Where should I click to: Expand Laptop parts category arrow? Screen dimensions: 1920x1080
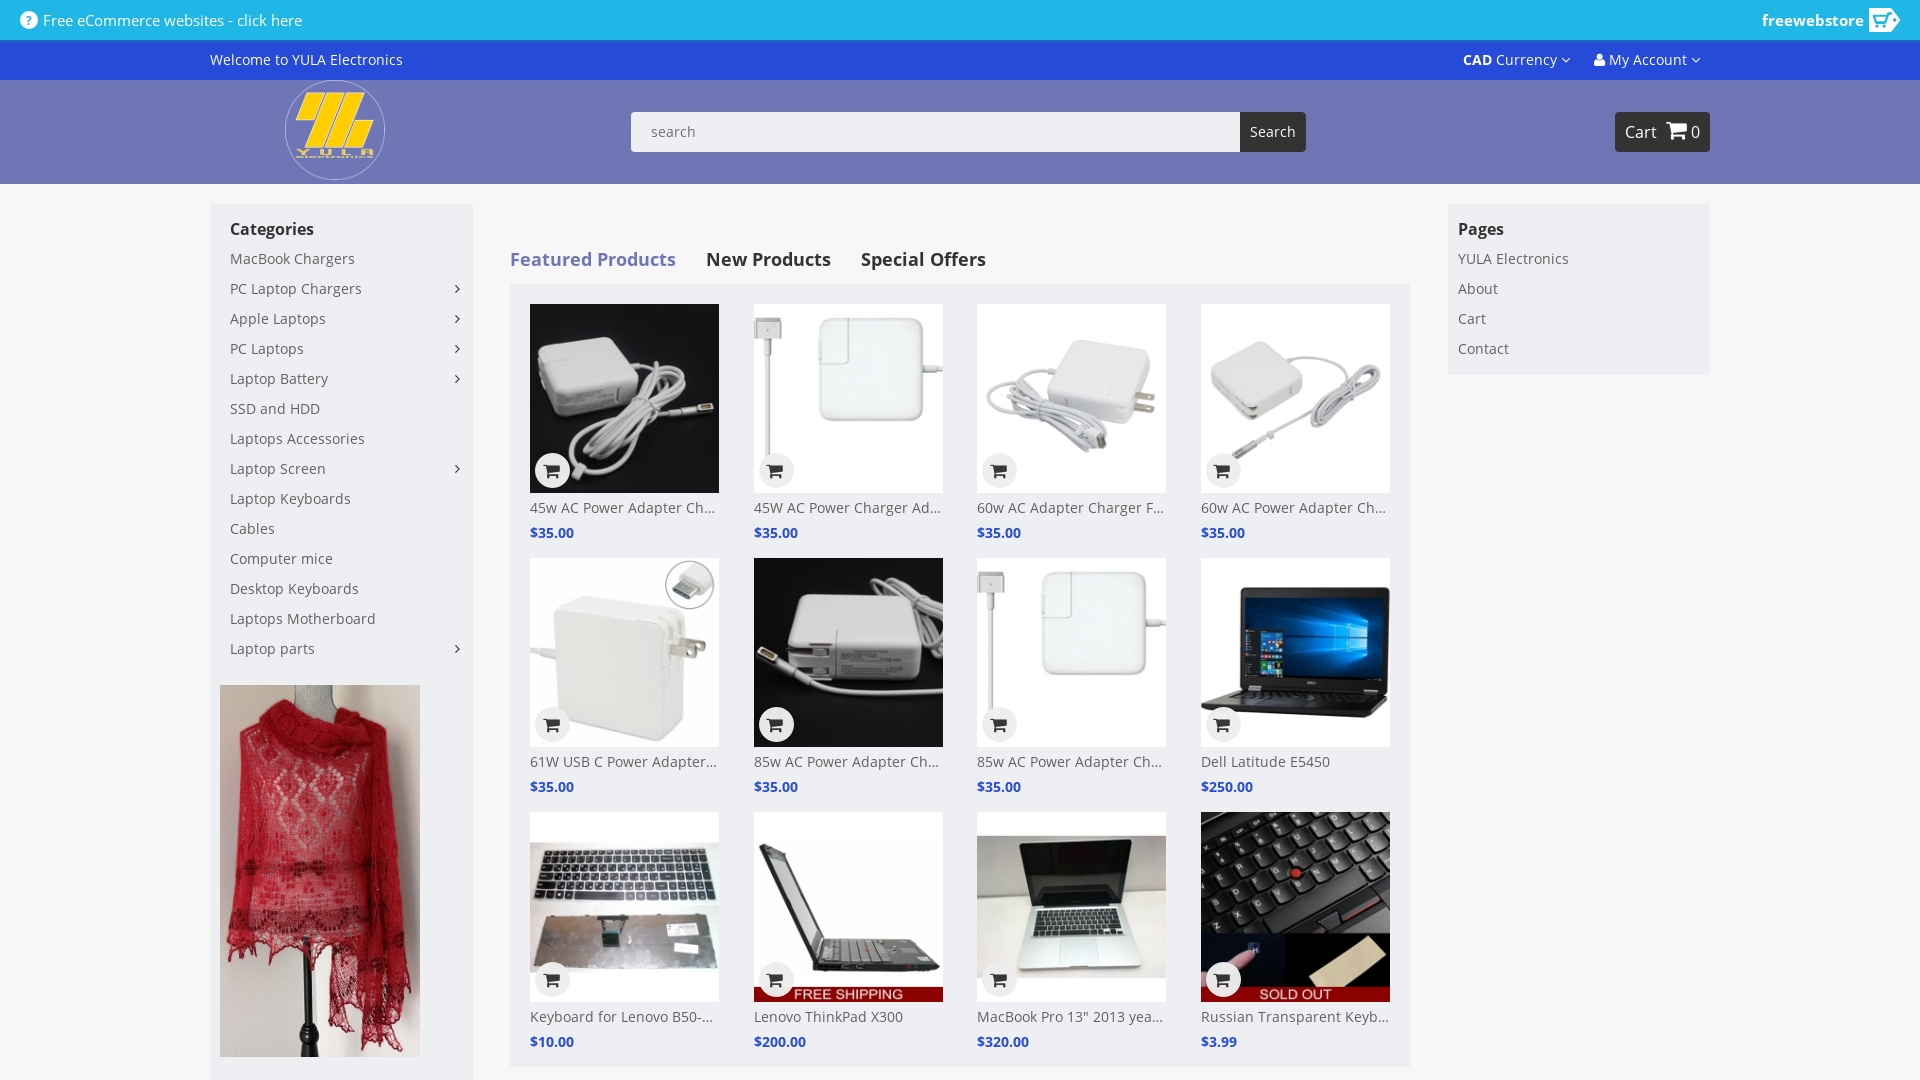[457, 649]
